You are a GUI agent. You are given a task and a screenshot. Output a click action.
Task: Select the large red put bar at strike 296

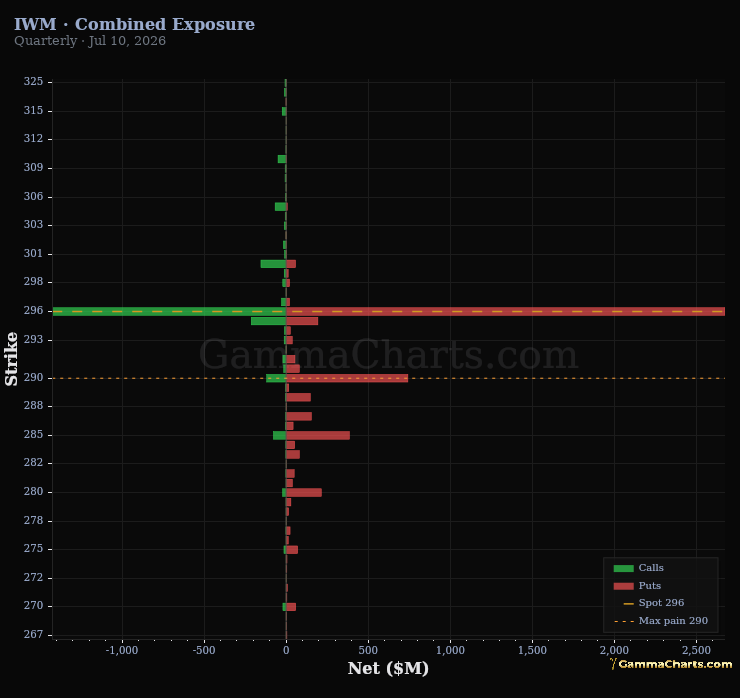pyautogui.click(x=505, y=311)
